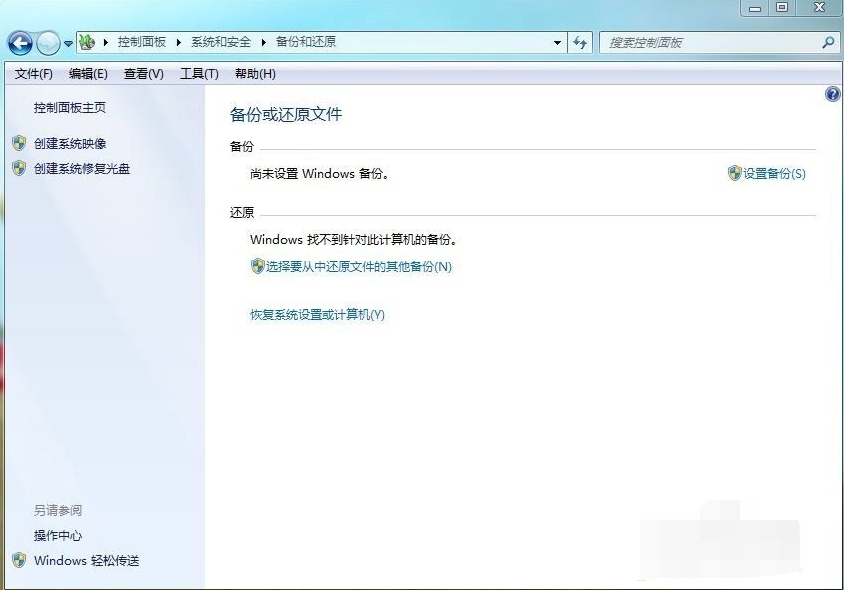This screenshot has height=590, width=844.
Task: Click the blue Back arrow button
Action: 20,43
